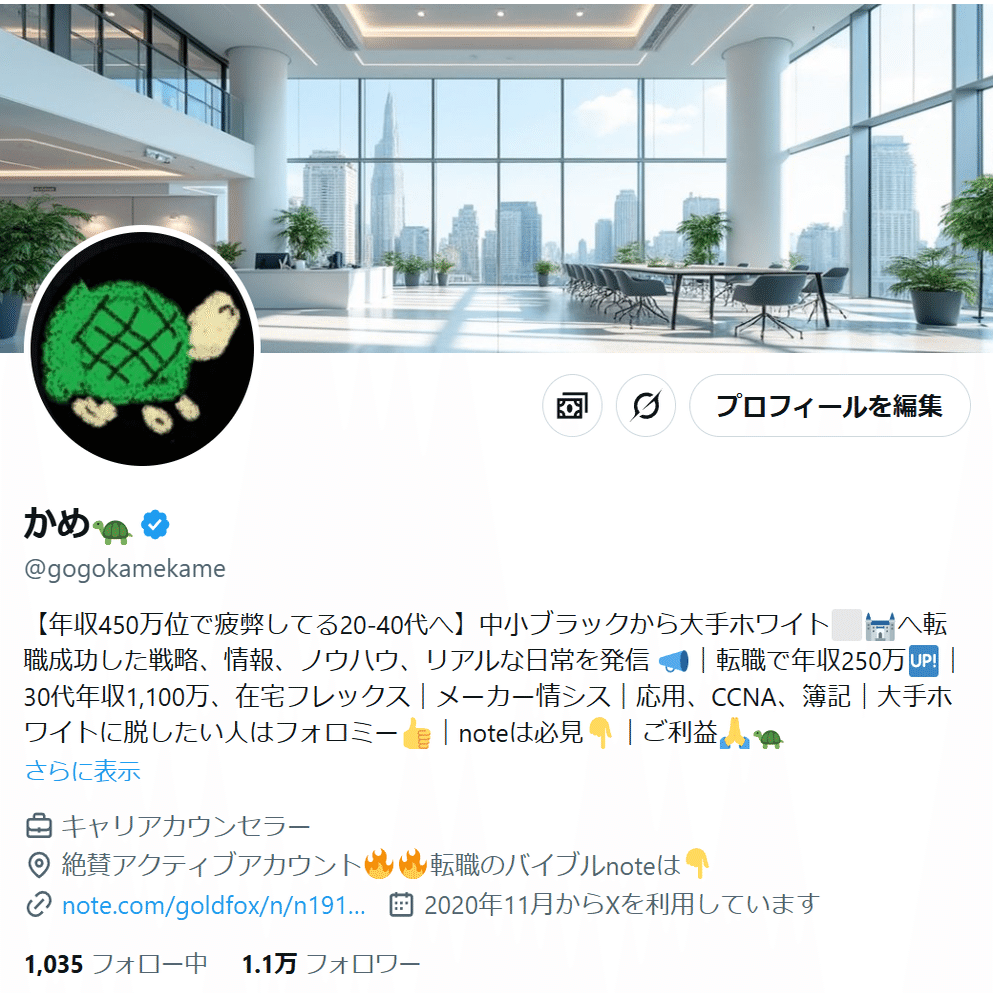The image size is (993, 993).
Task: Click the location pin icon
Action: click(39, 865)
